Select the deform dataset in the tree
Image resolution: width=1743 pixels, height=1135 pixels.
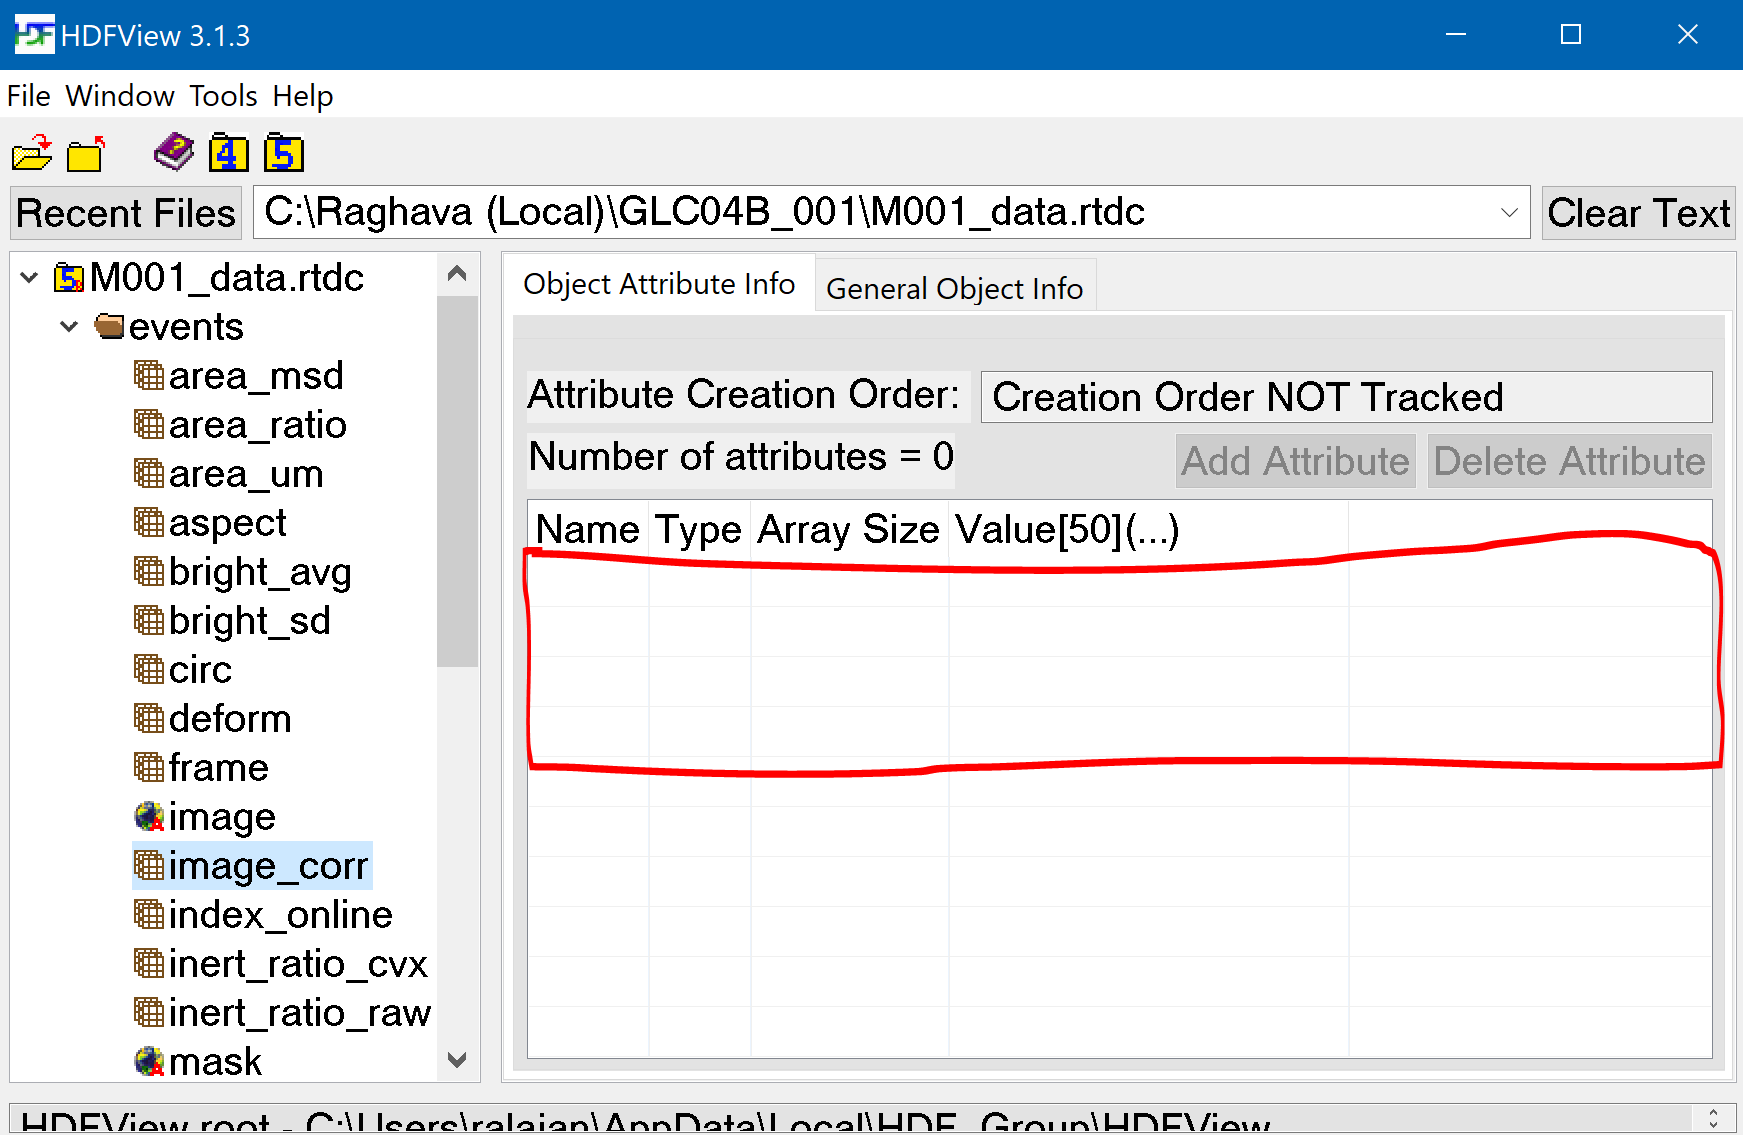point(230,718)
